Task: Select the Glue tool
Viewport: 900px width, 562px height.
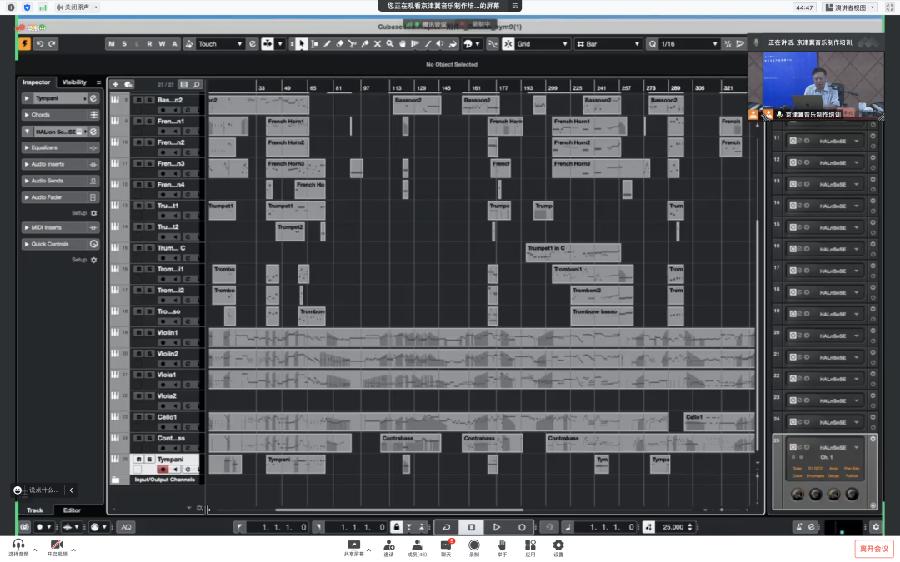Action: [x=365, y=44]
